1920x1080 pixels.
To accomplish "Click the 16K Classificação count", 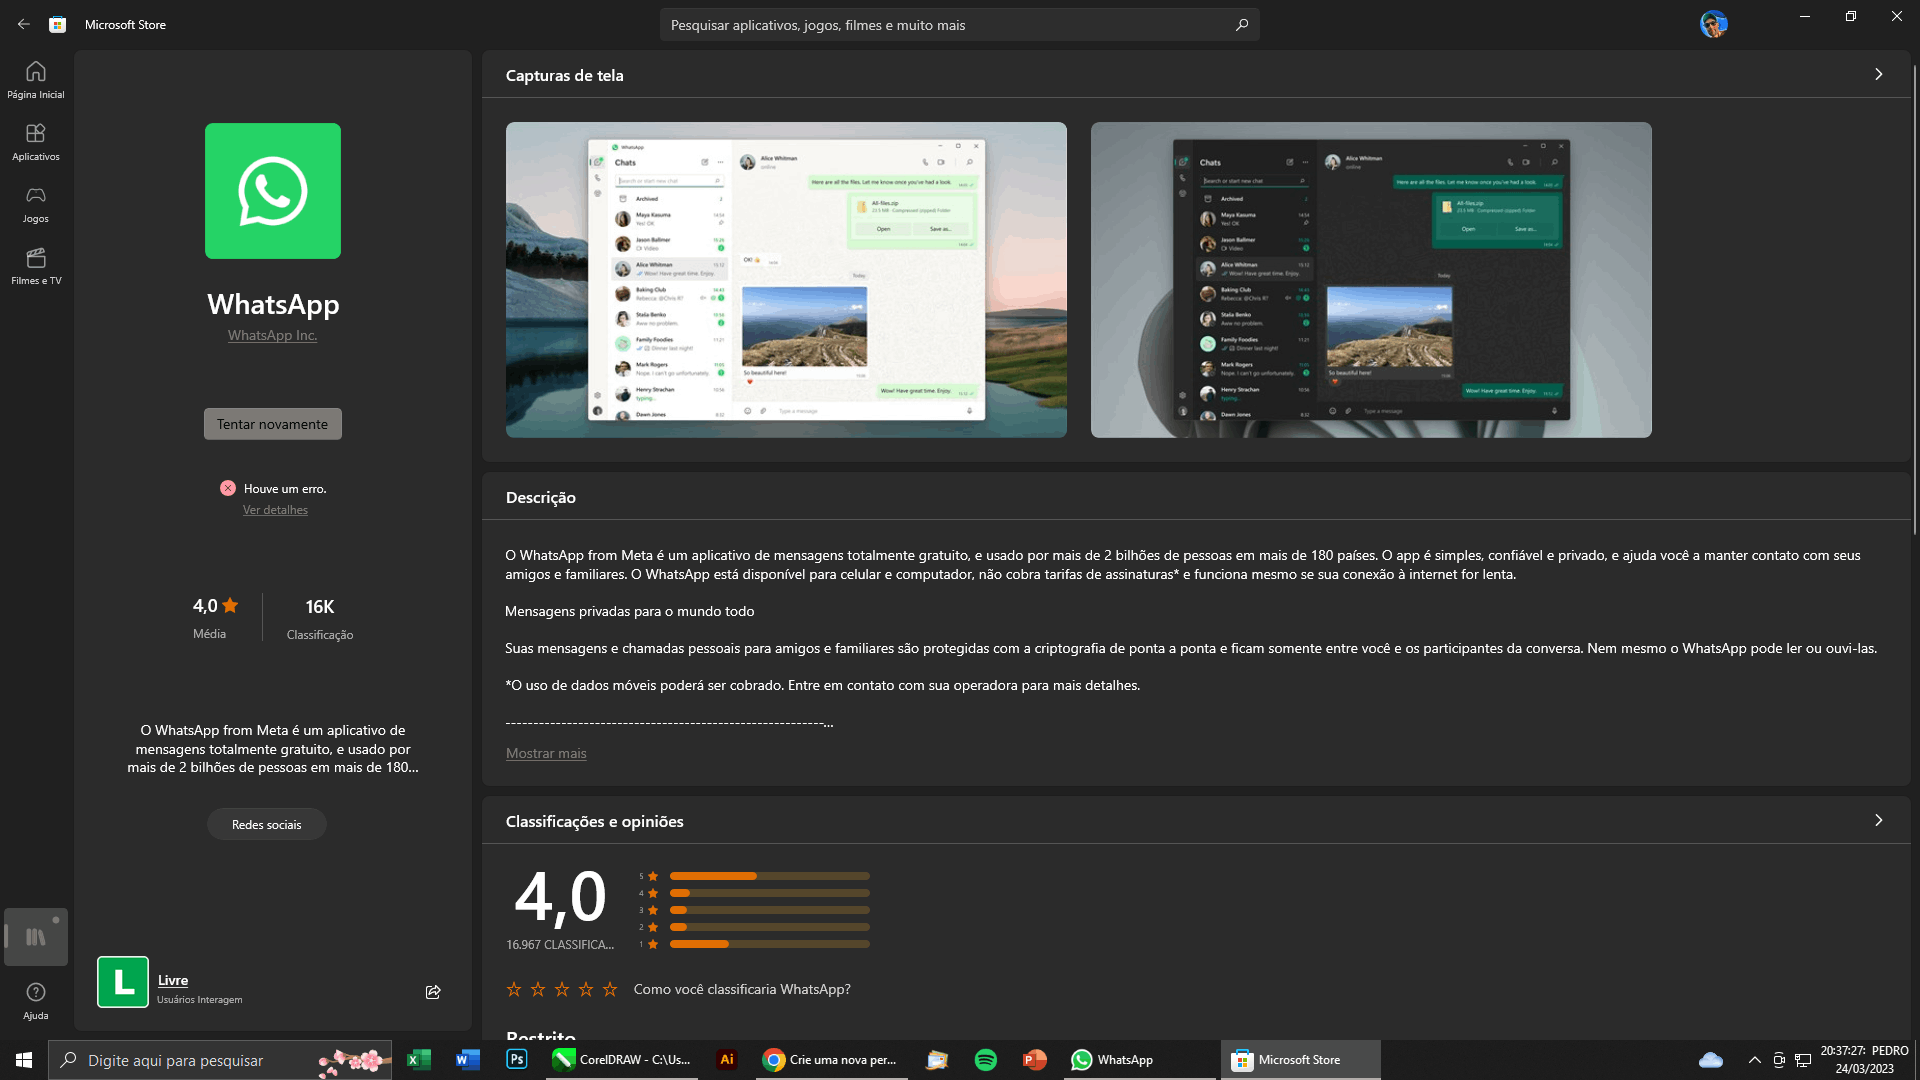I will pos(320,619).
